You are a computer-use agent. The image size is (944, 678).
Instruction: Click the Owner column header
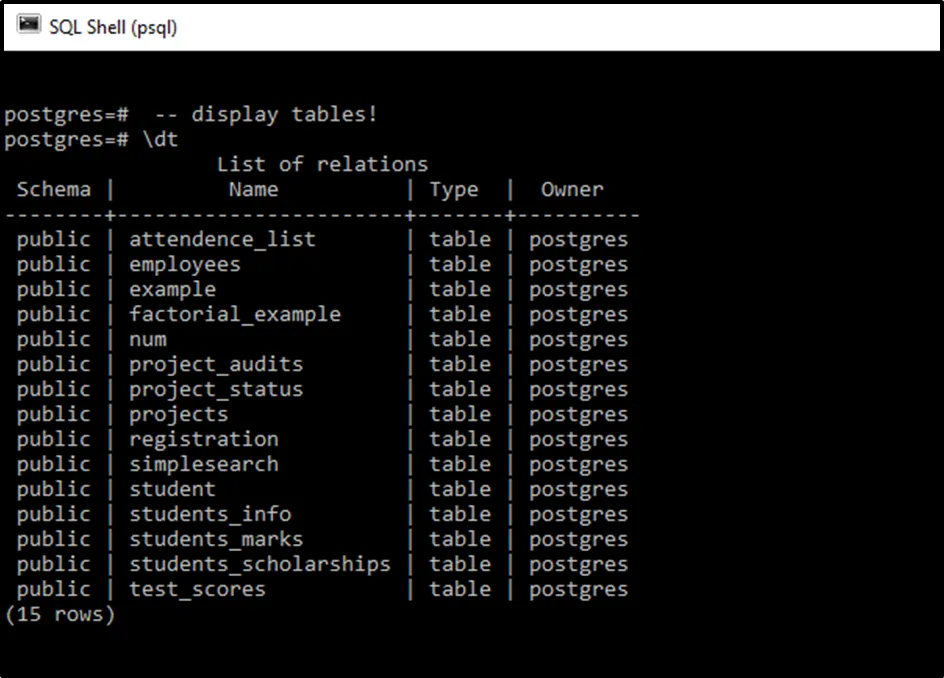[x=572, y=190]
